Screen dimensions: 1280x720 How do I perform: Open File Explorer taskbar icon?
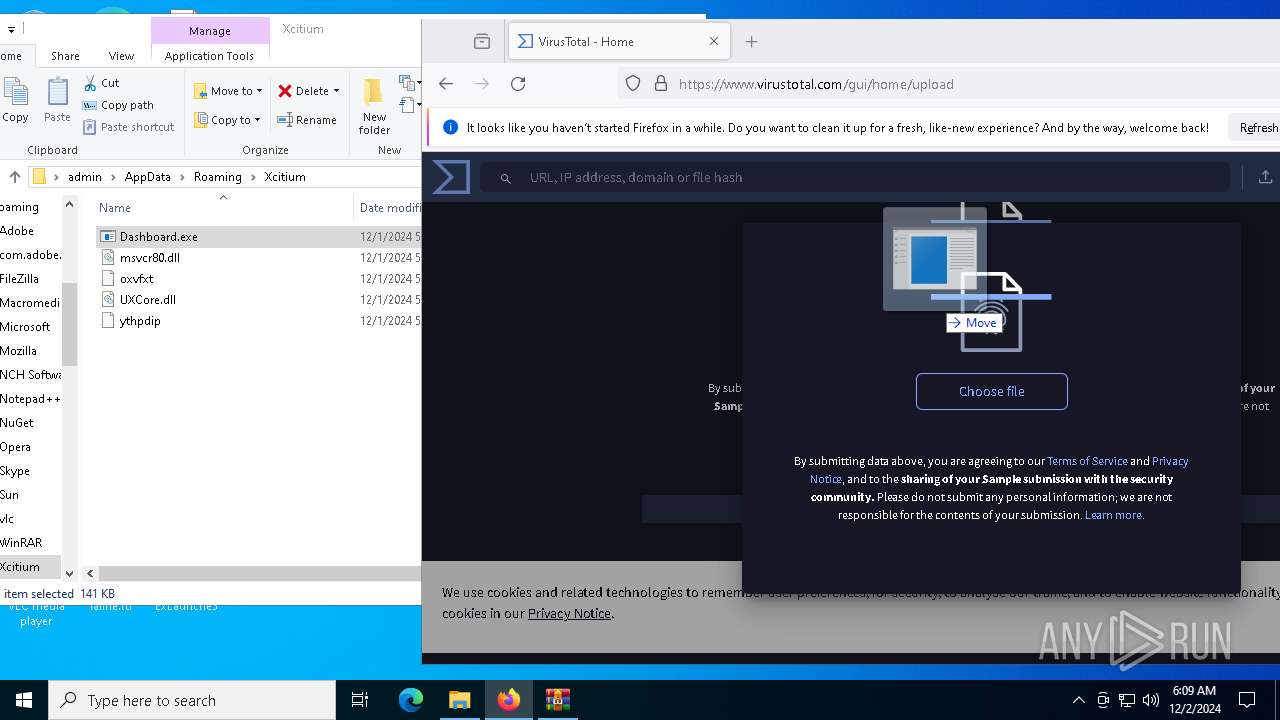click(459, 700)
